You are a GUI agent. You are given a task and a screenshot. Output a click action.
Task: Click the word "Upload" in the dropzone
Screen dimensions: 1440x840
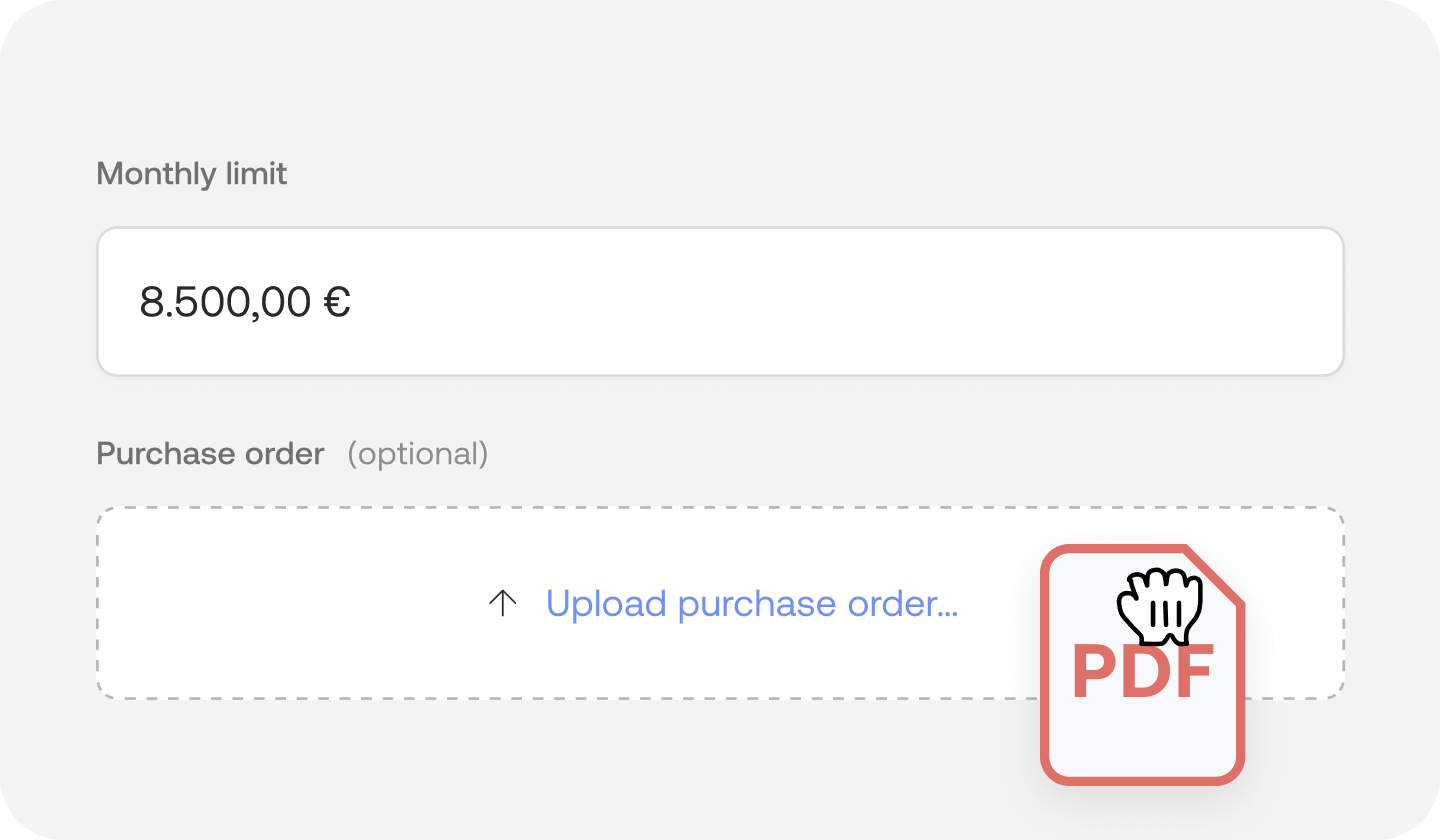(x=606, y=604)
